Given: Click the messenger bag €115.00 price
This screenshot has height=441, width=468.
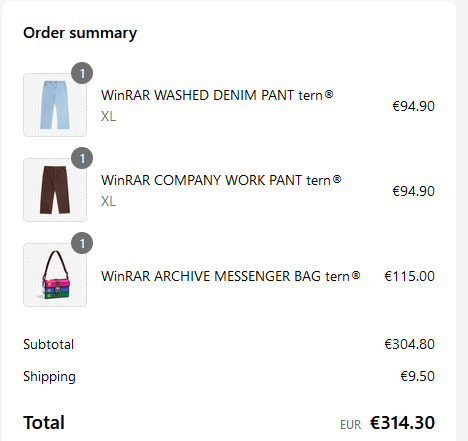Looking at the screenshot, I should (409, 276).
